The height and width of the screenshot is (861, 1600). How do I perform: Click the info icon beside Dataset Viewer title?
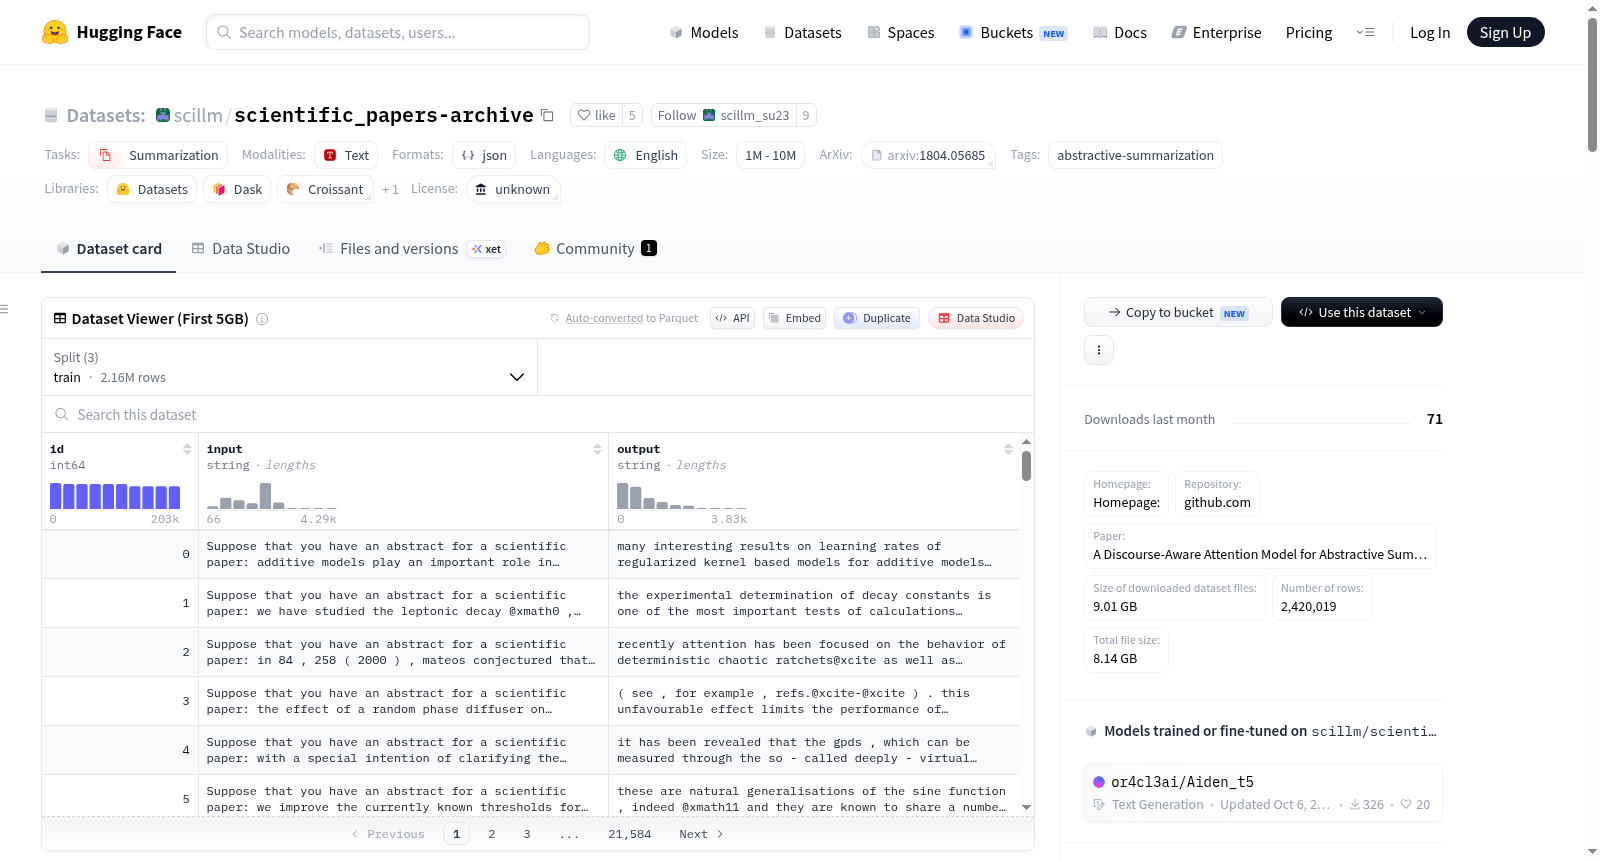click(x=262, y=319)
